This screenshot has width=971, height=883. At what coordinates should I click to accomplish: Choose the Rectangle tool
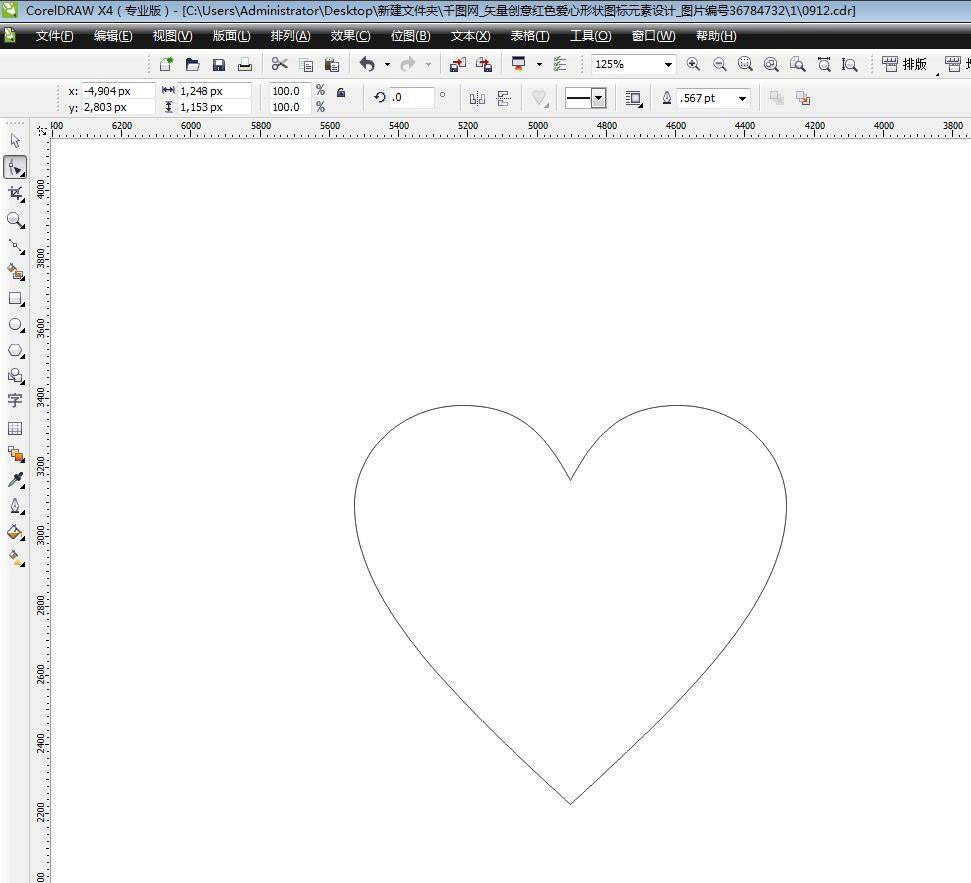15,299
